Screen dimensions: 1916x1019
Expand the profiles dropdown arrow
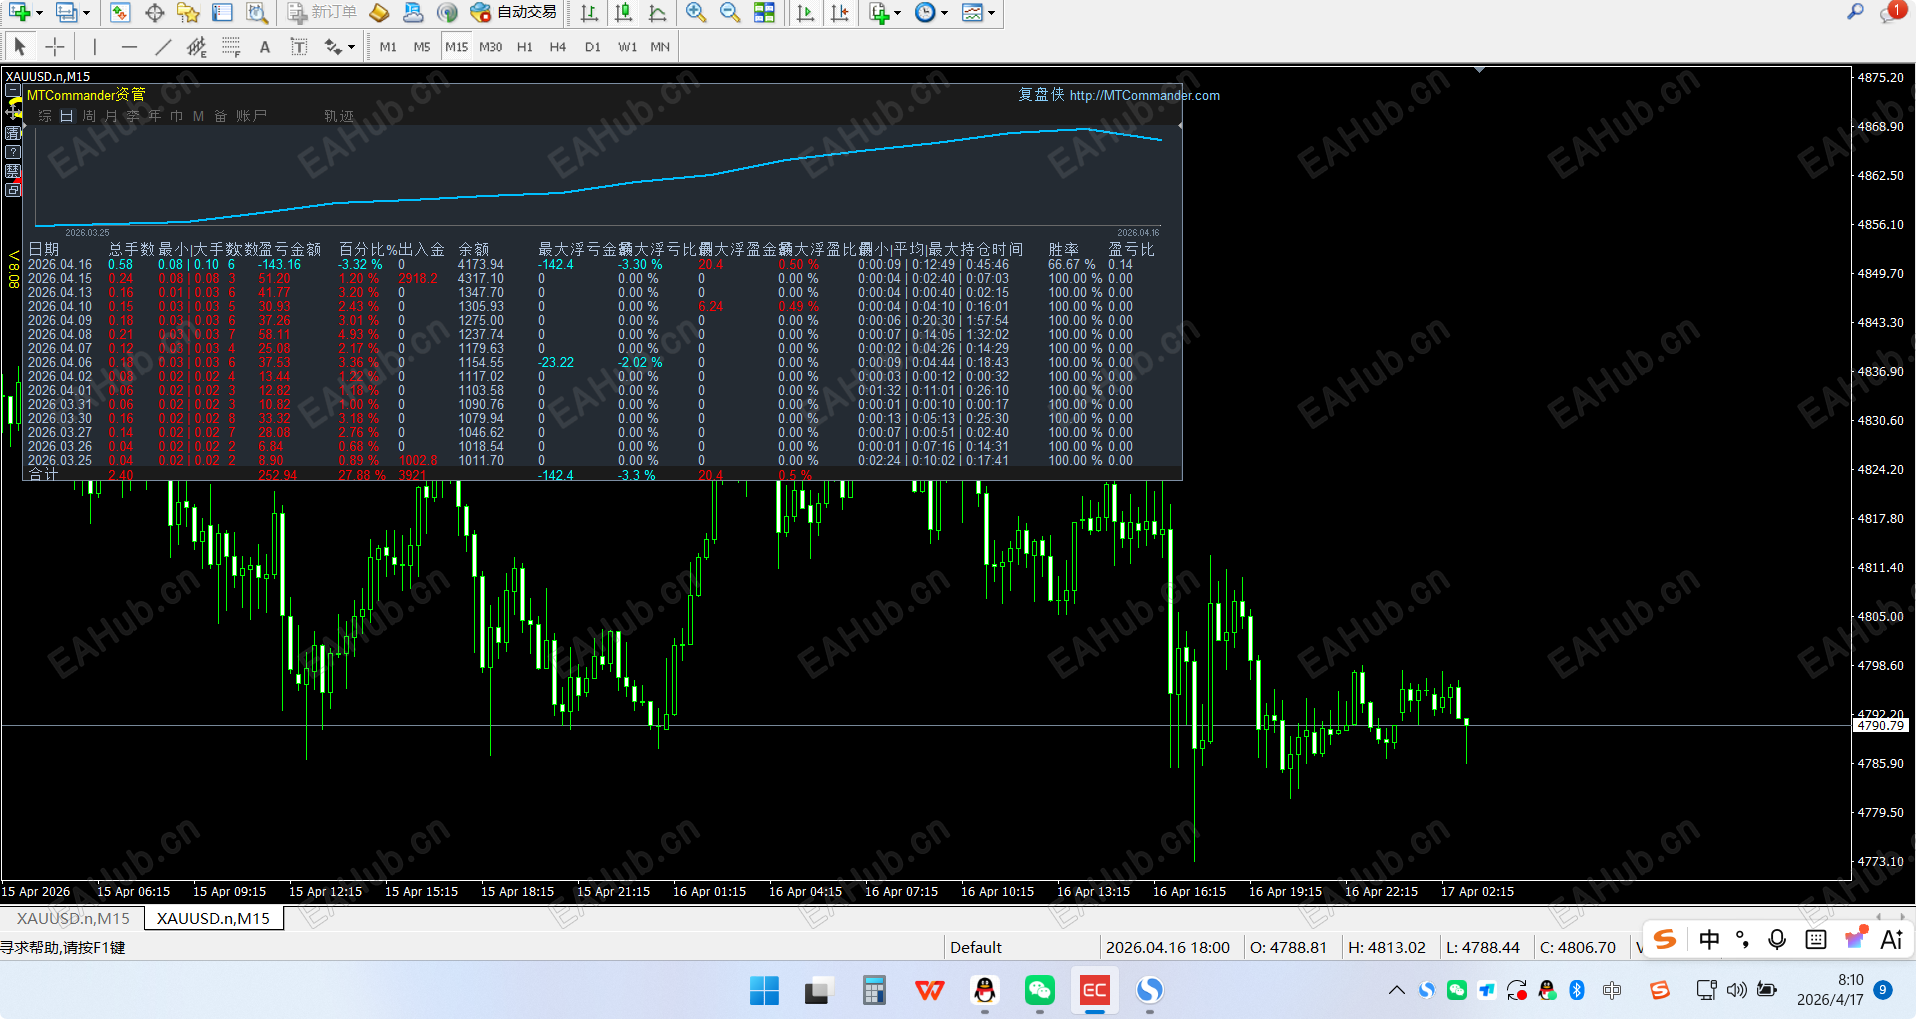[86, 12]
